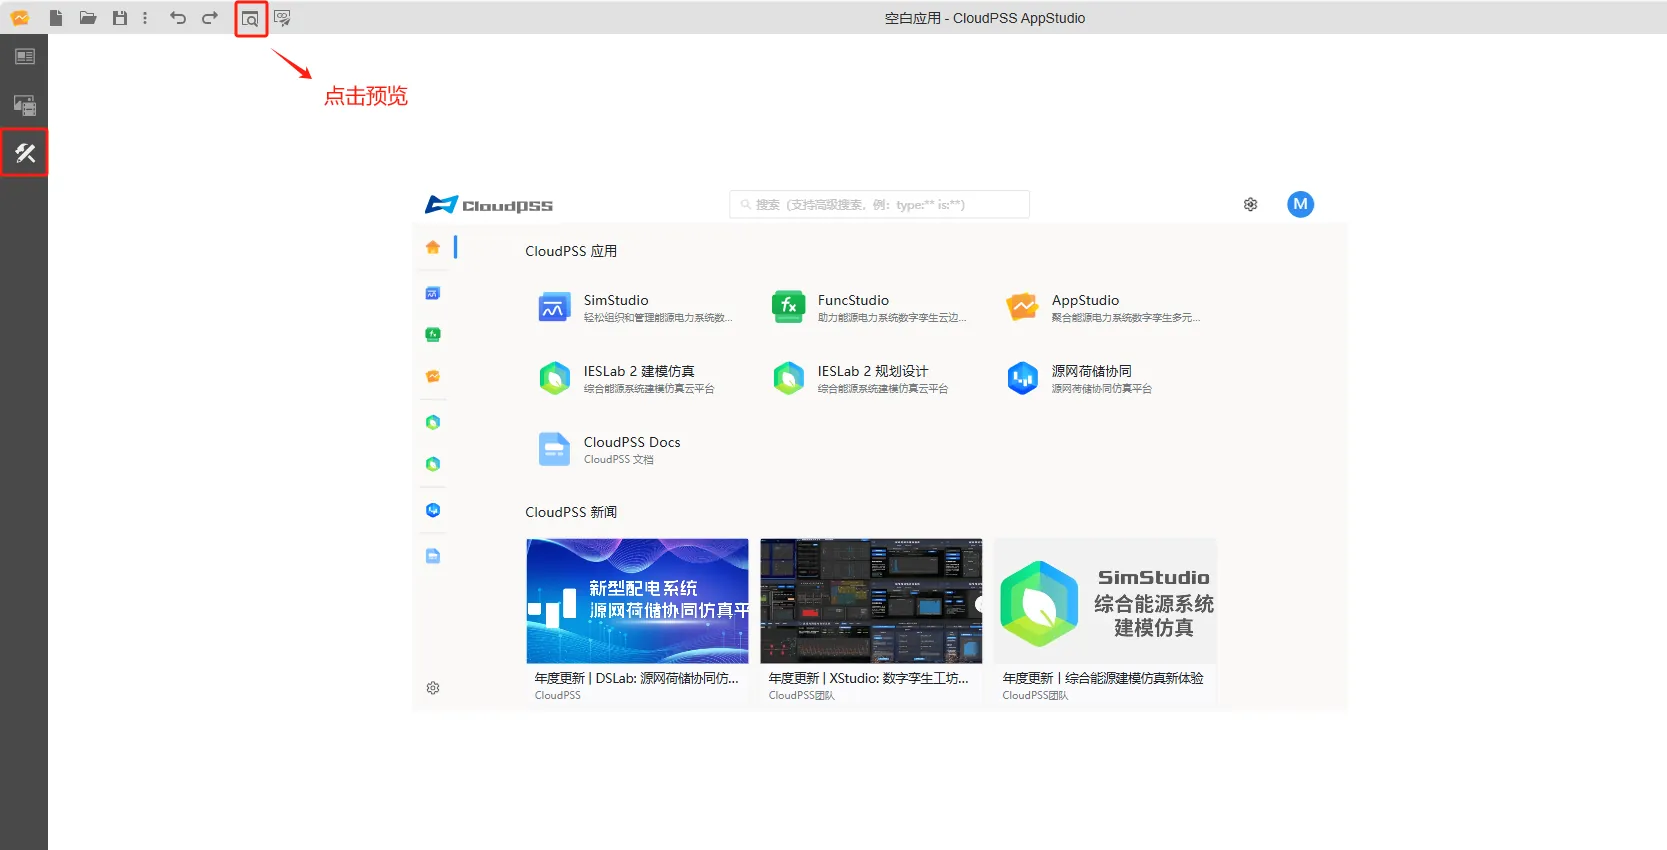Open the SimStudio 综合能源系统 news thumbnail

click(x=1106, y=601)
